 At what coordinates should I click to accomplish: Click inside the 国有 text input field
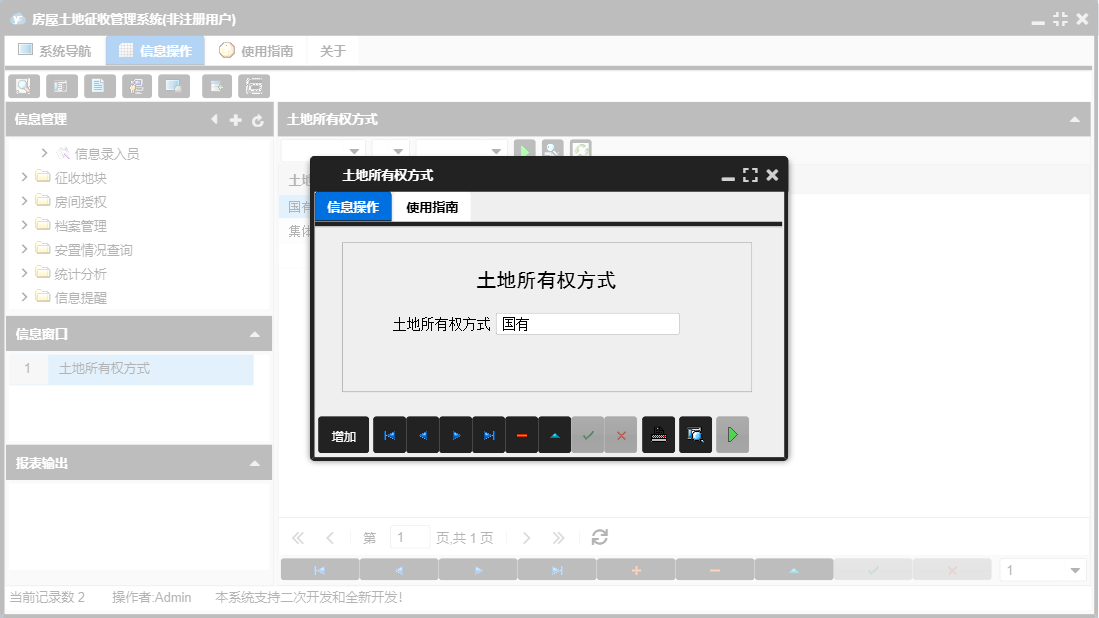[587, 323]
